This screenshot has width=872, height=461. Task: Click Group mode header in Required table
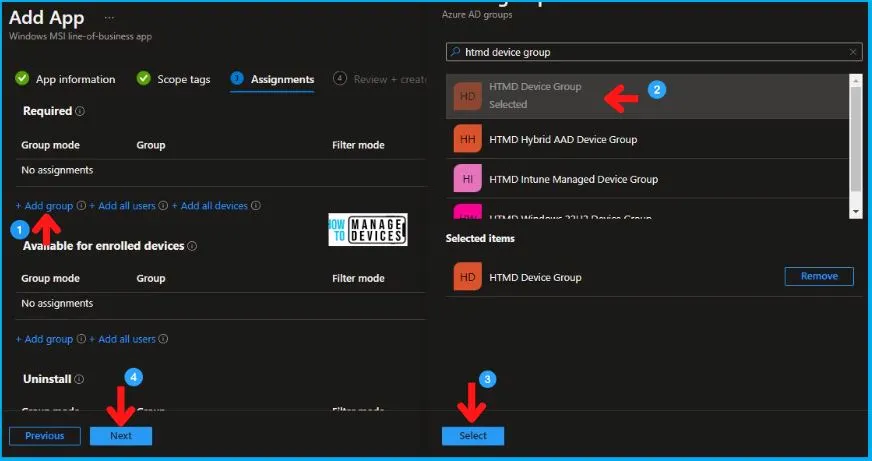[50, 145]
